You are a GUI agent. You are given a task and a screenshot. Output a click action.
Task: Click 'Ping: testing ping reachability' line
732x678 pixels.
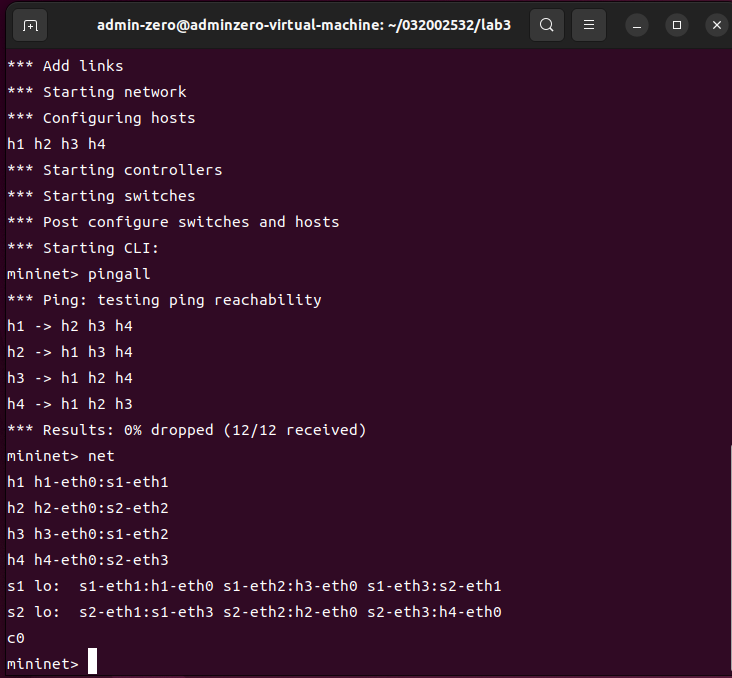[164, 300]
